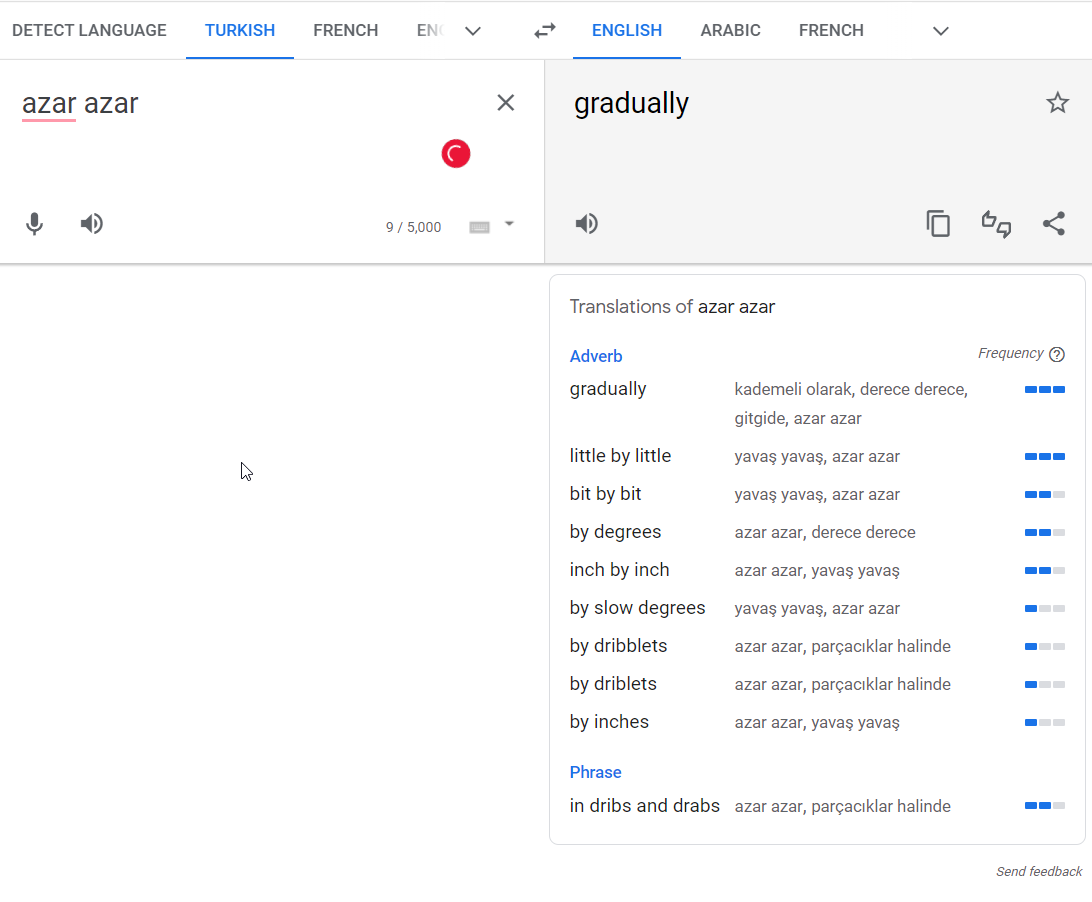Expand the source language list chevron
The width and height of the screenshot is (1092, 902).
click(473, 31)
